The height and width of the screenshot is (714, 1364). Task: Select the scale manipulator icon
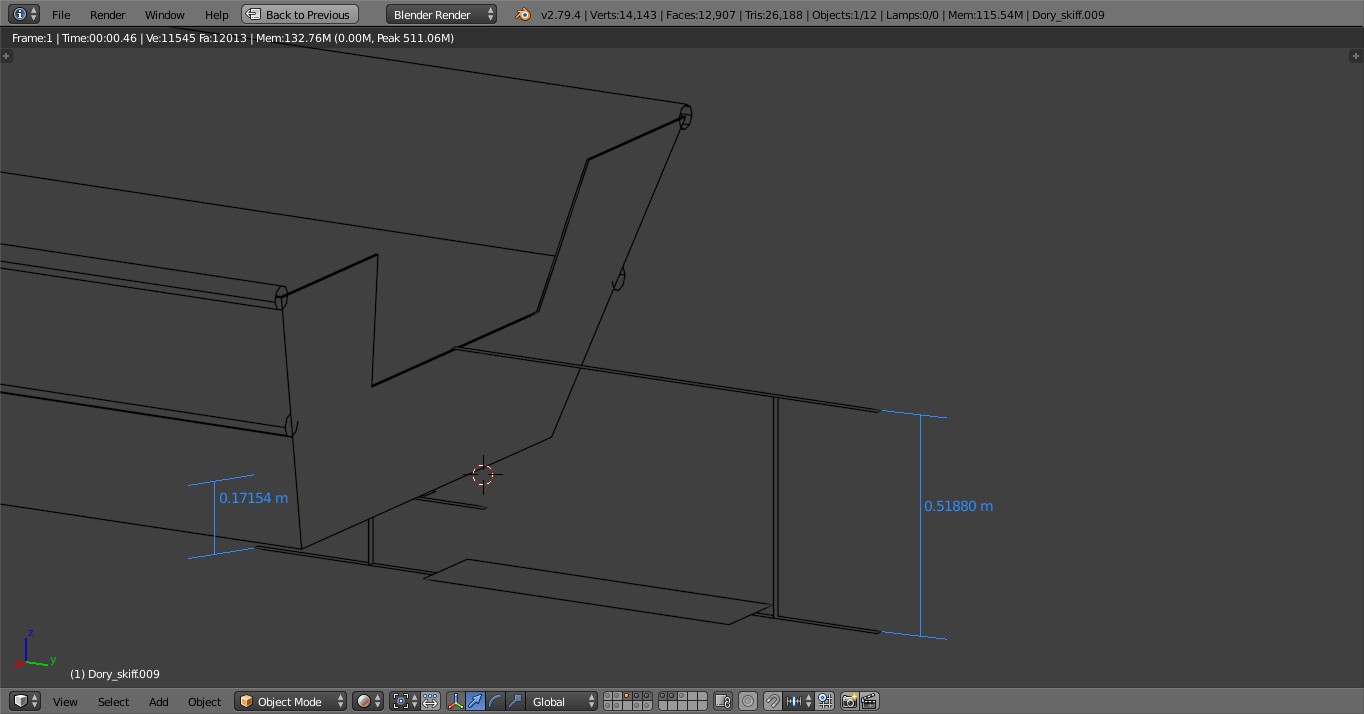tap(515, 701)
